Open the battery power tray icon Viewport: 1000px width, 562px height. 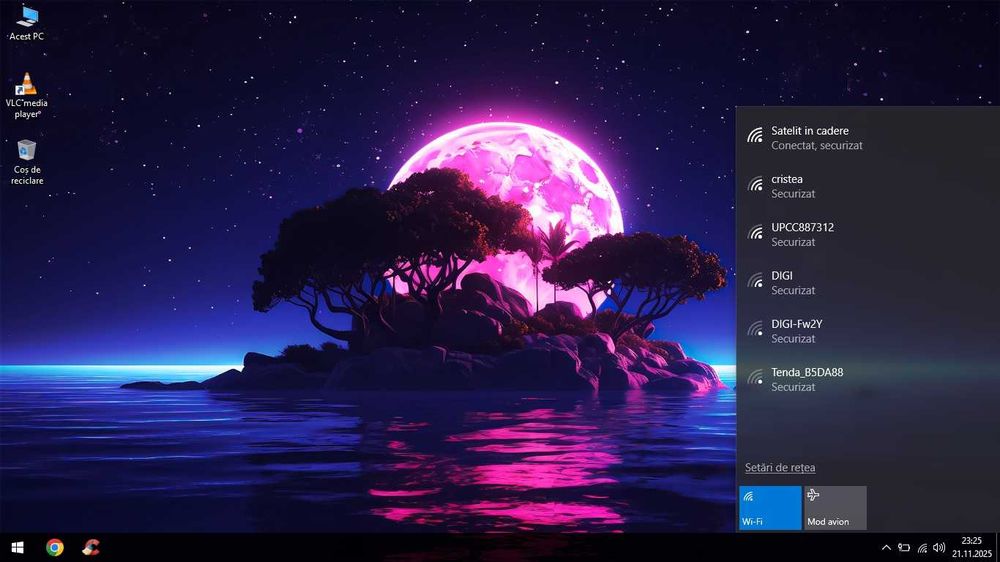[904, 547]
